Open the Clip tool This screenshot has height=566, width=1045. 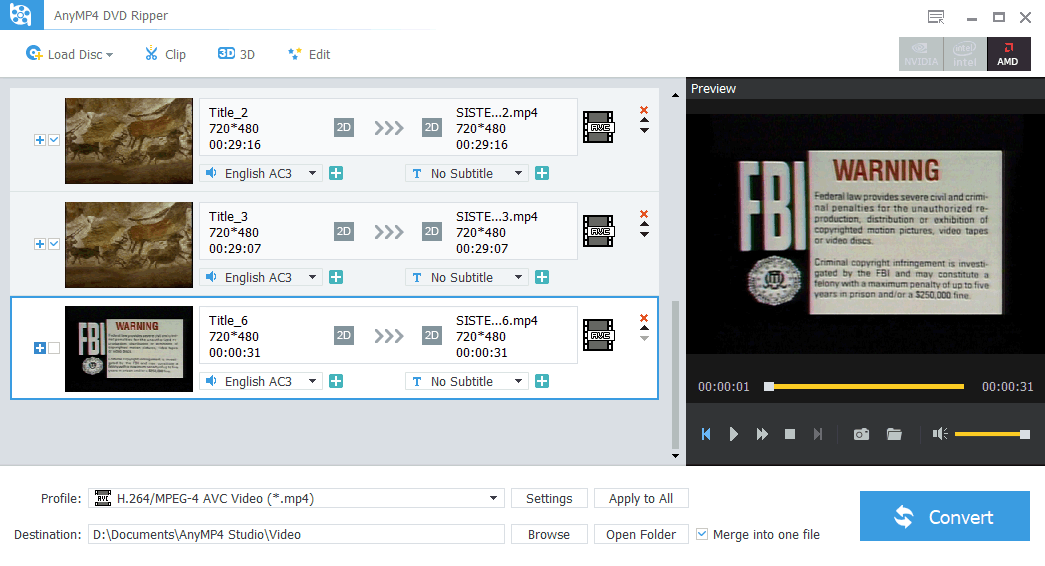point(165,54)
